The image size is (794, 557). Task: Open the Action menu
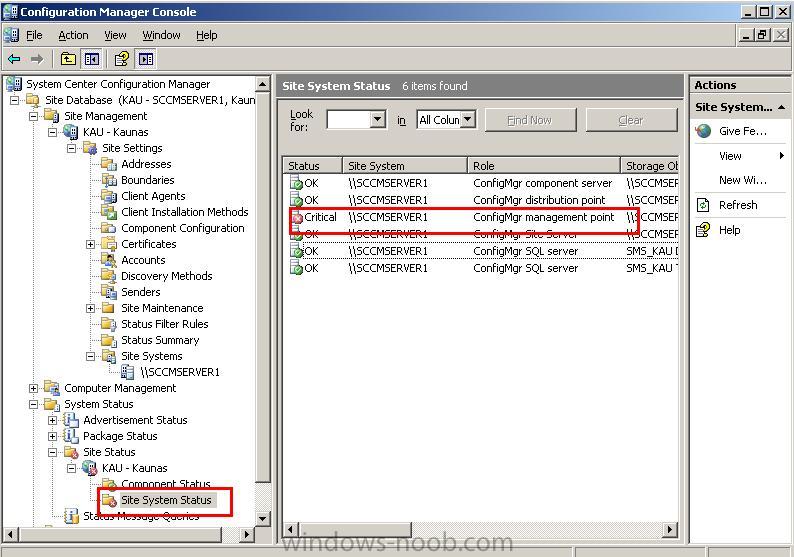tap(73, 35)
